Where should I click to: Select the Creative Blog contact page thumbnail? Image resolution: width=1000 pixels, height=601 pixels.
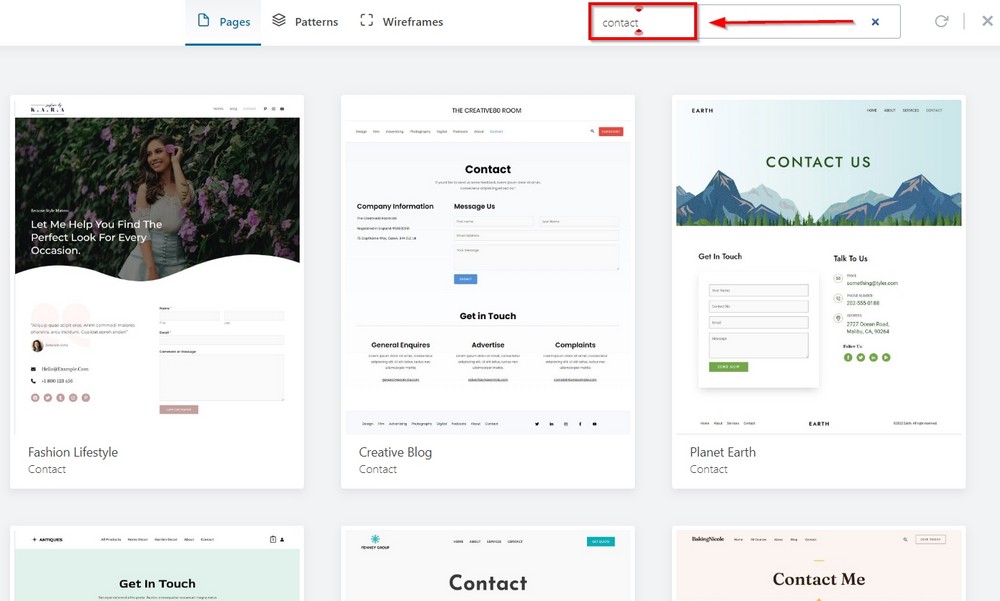[488, 267]
